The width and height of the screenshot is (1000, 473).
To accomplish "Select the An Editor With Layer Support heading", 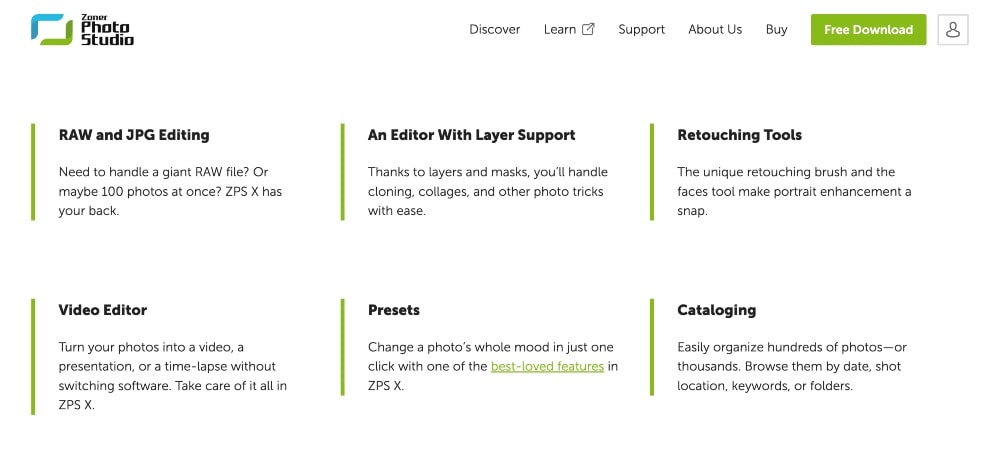I will click(472, 135).
